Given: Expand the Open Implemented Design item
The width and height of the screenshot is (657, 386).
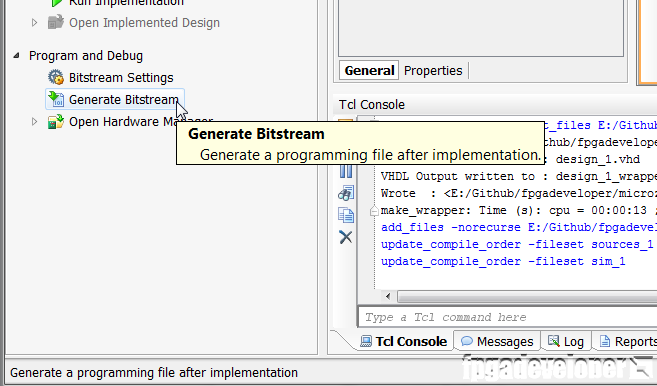Looking at the screenshot, I should (x=34, y=22).
